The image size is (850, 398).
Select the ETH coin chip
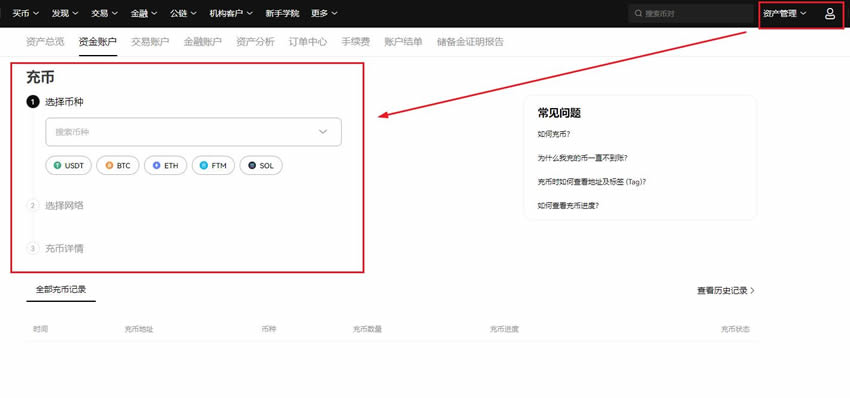click(165, 165)
